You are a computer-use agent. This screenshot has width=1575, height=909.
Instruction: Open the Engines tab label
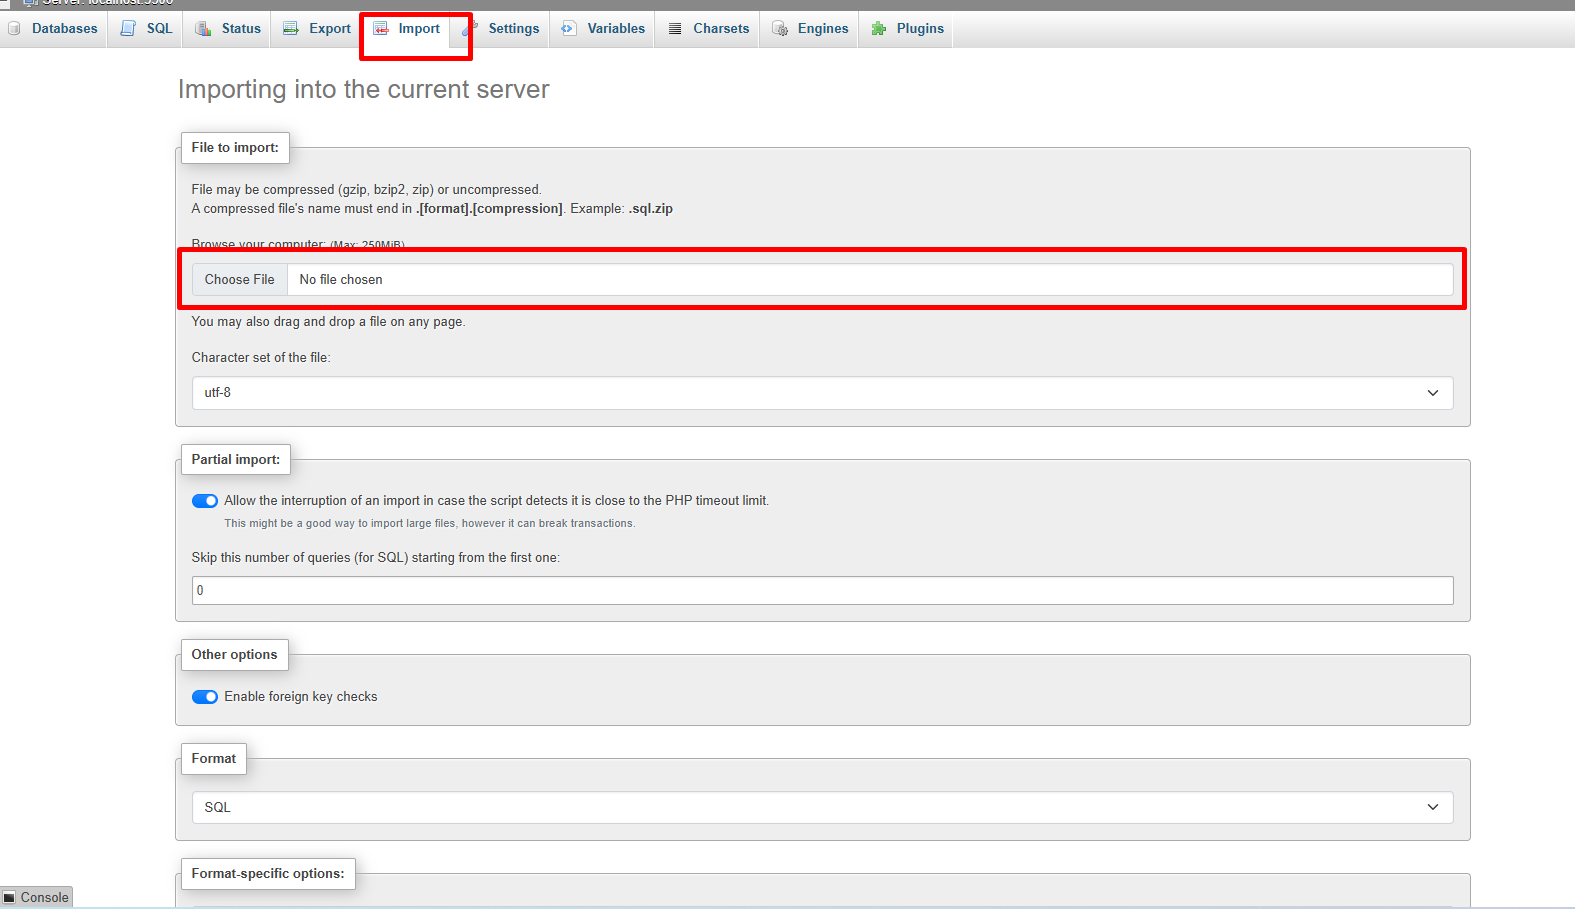[823, 29]
